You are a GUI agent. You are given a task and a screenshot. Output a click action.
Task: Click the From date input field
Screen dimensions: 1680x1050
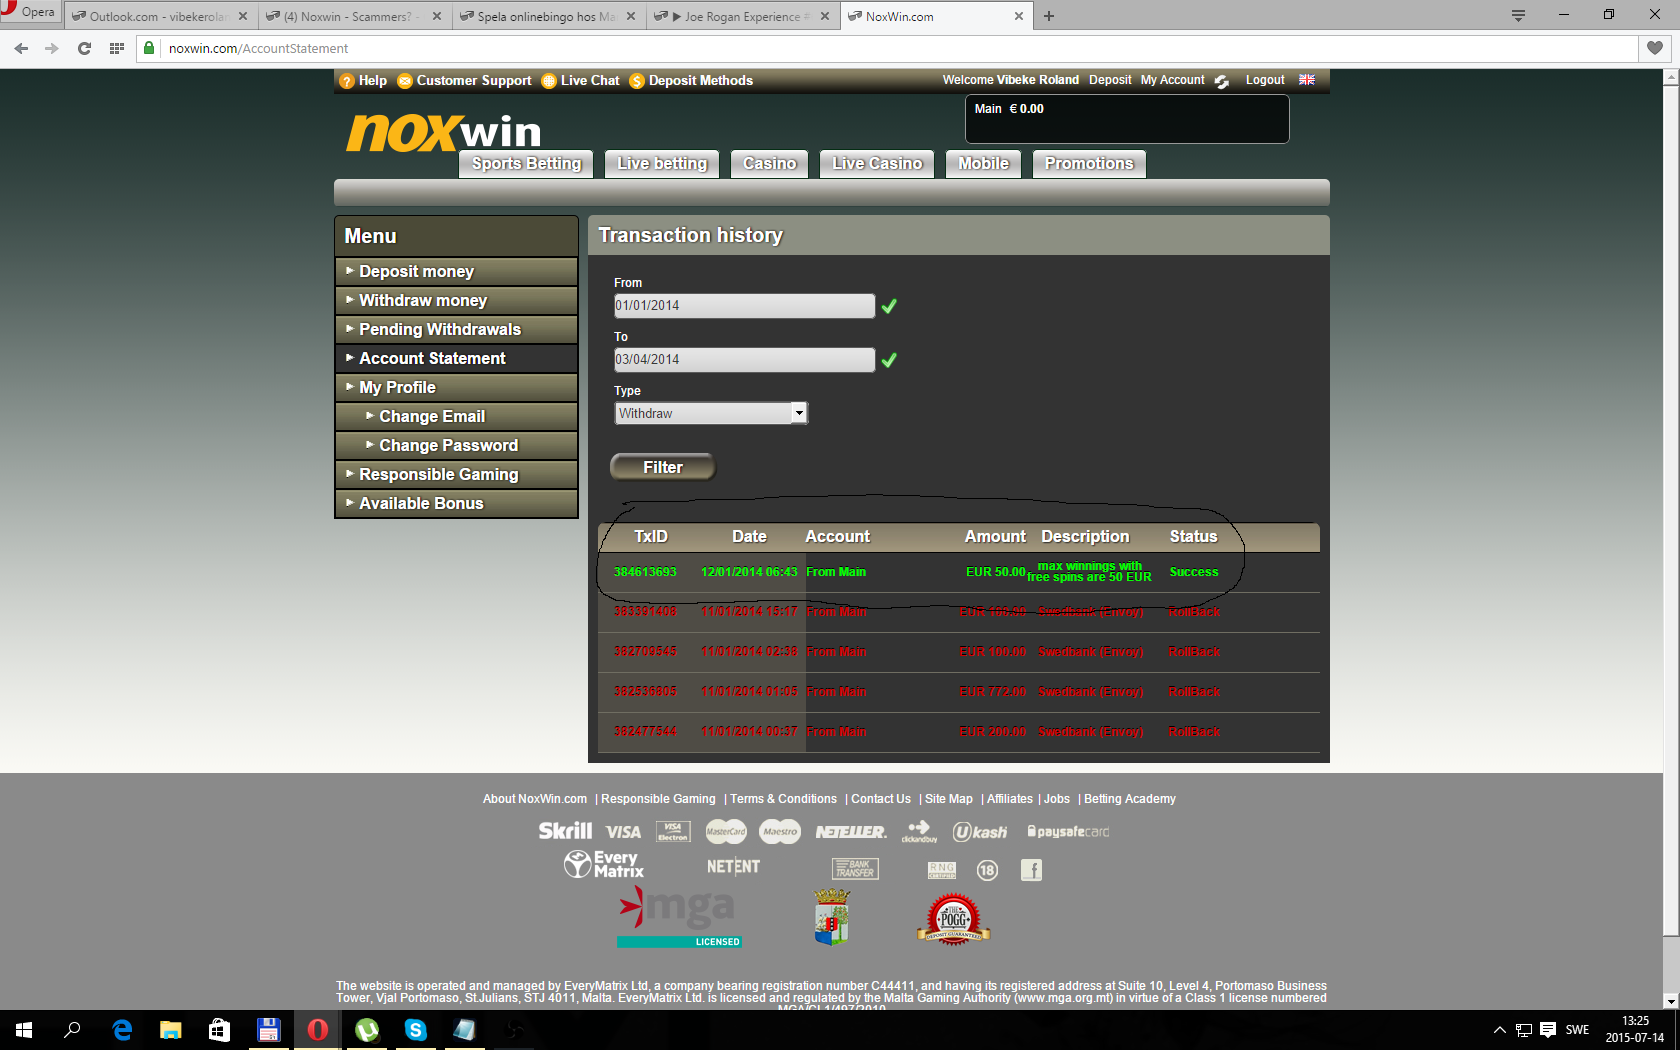tap(744, 306)
